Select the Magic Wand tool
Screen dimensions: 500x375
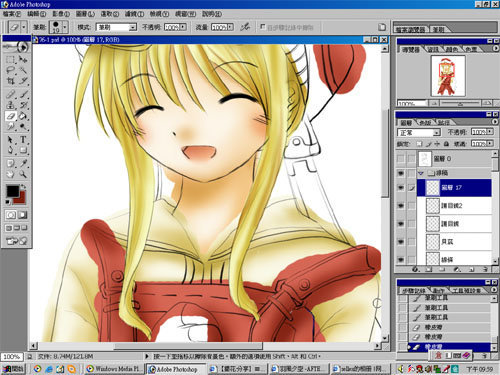point(23,70)
